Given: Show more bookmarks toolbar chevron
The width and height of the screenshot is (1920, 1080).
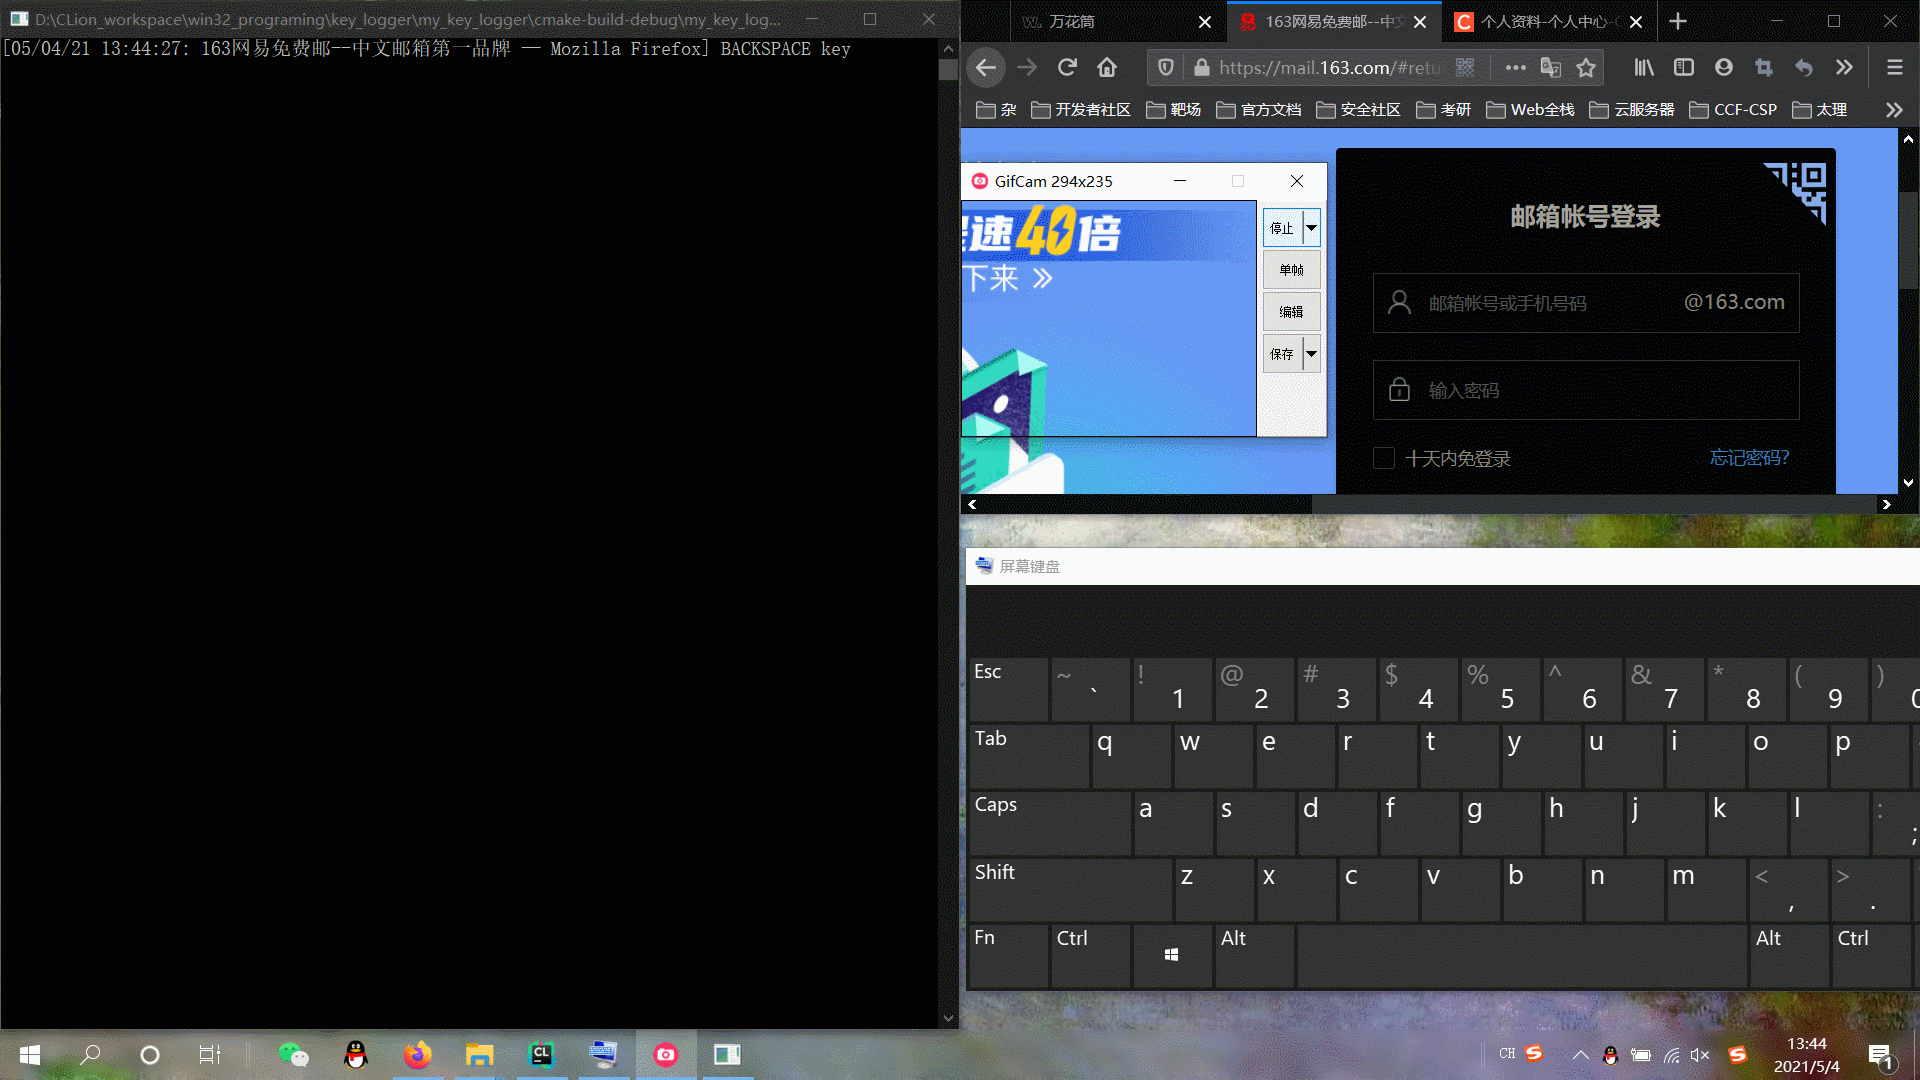Looking at the screenshot, I should [x=1893, y=110].
